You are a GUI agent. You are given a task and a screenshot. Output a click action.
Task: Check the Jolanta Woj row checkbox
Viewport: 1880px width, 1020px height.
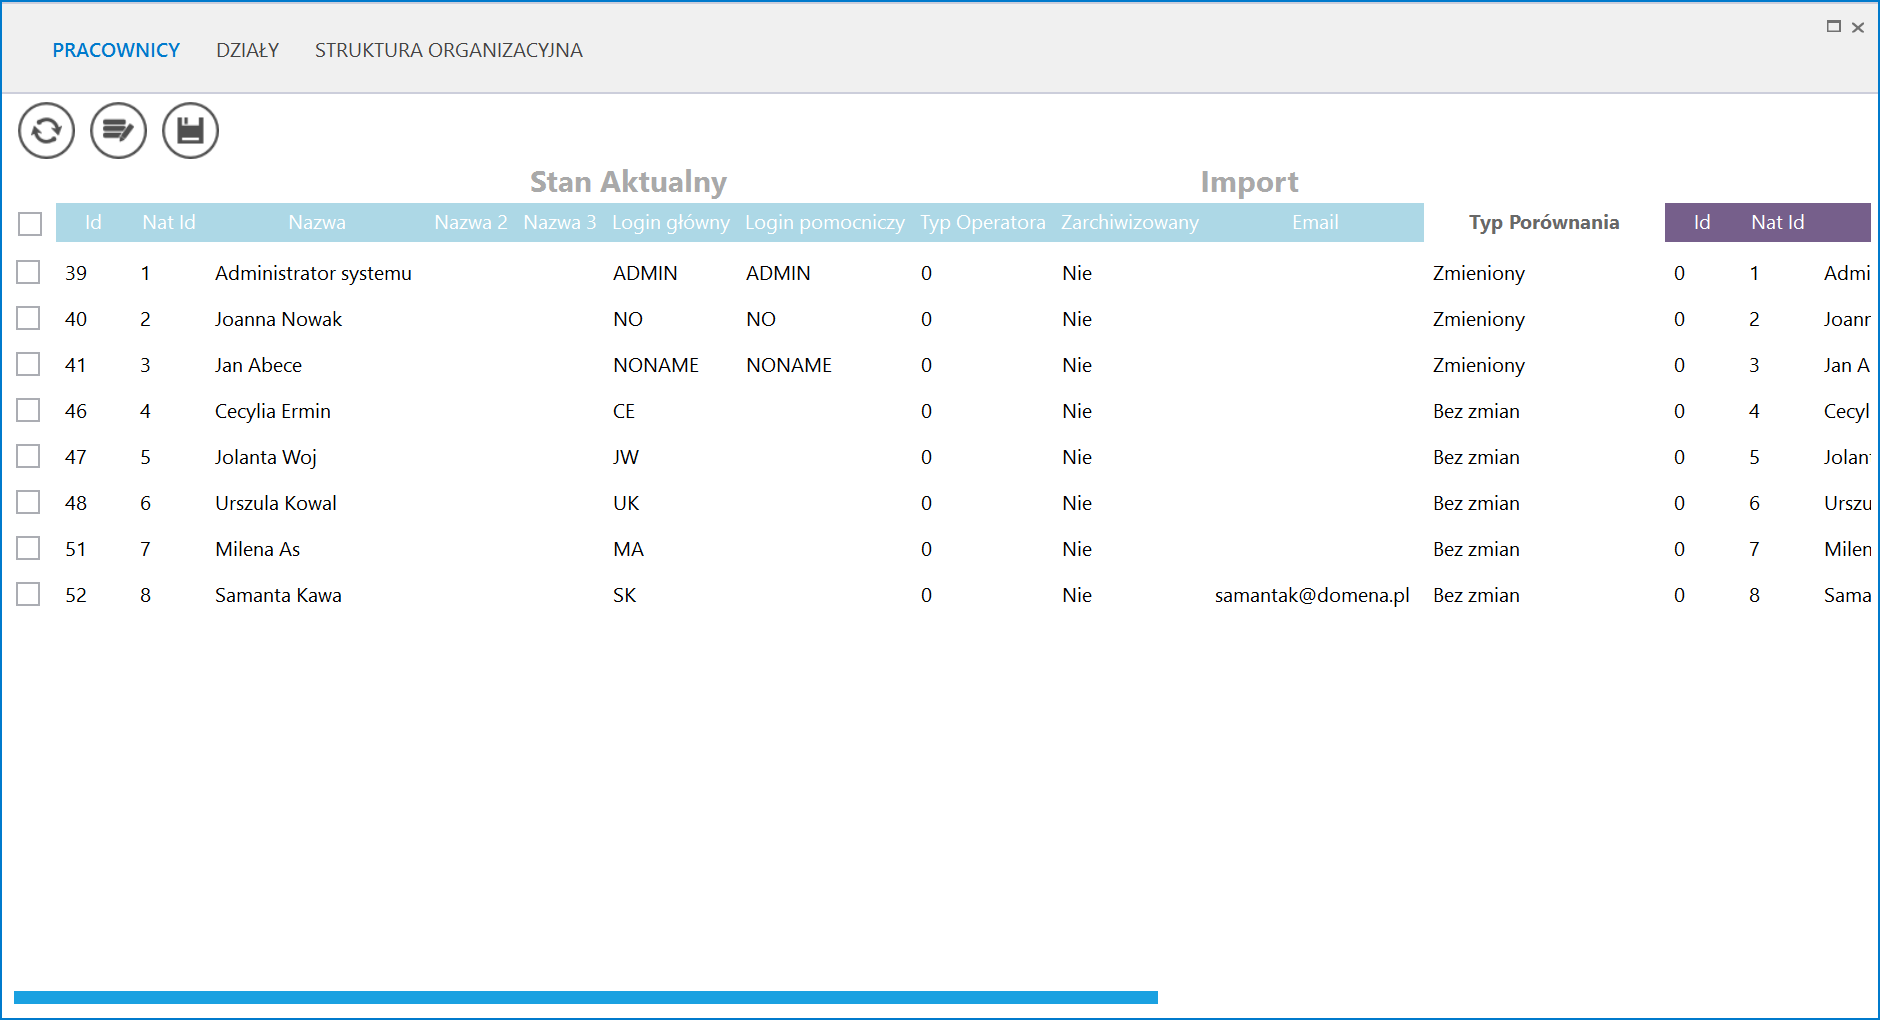click(28, 456)
